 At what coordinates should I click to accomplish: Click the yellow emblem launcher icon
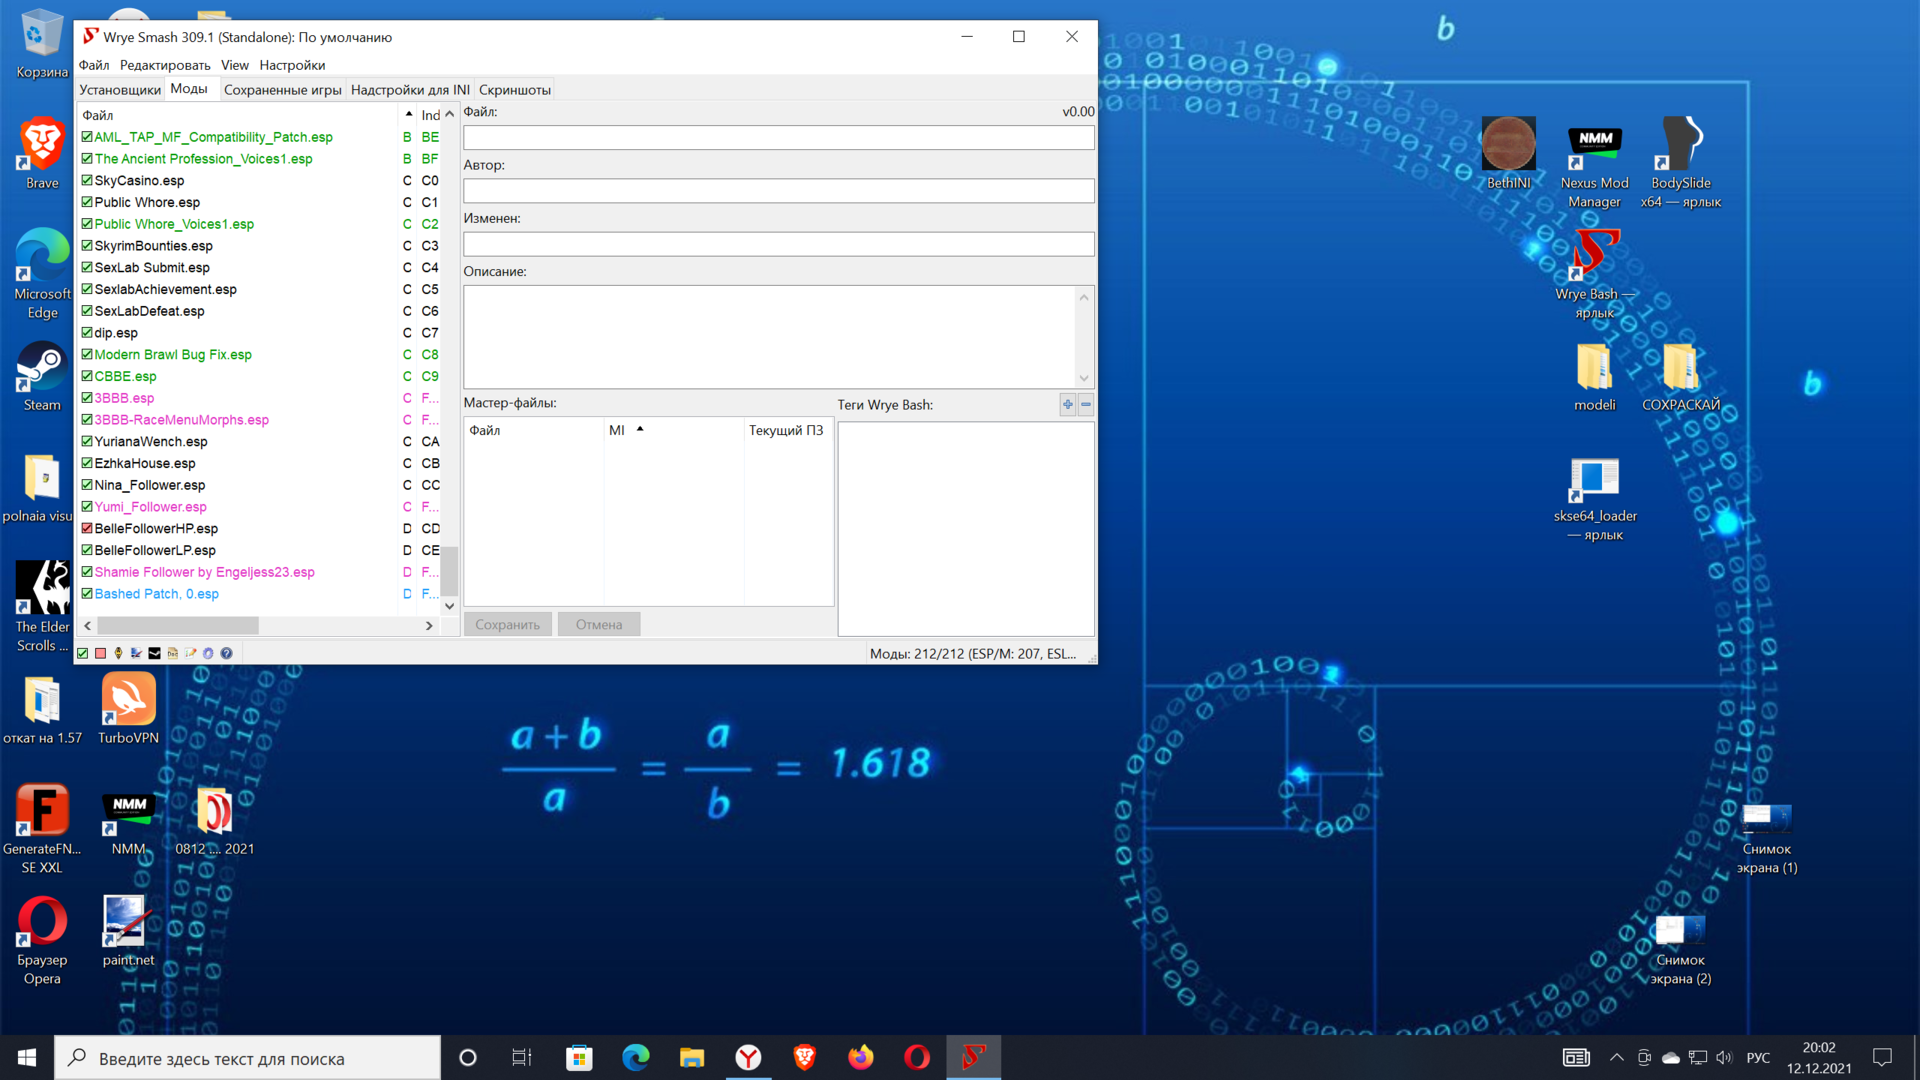tap(118, 653)
